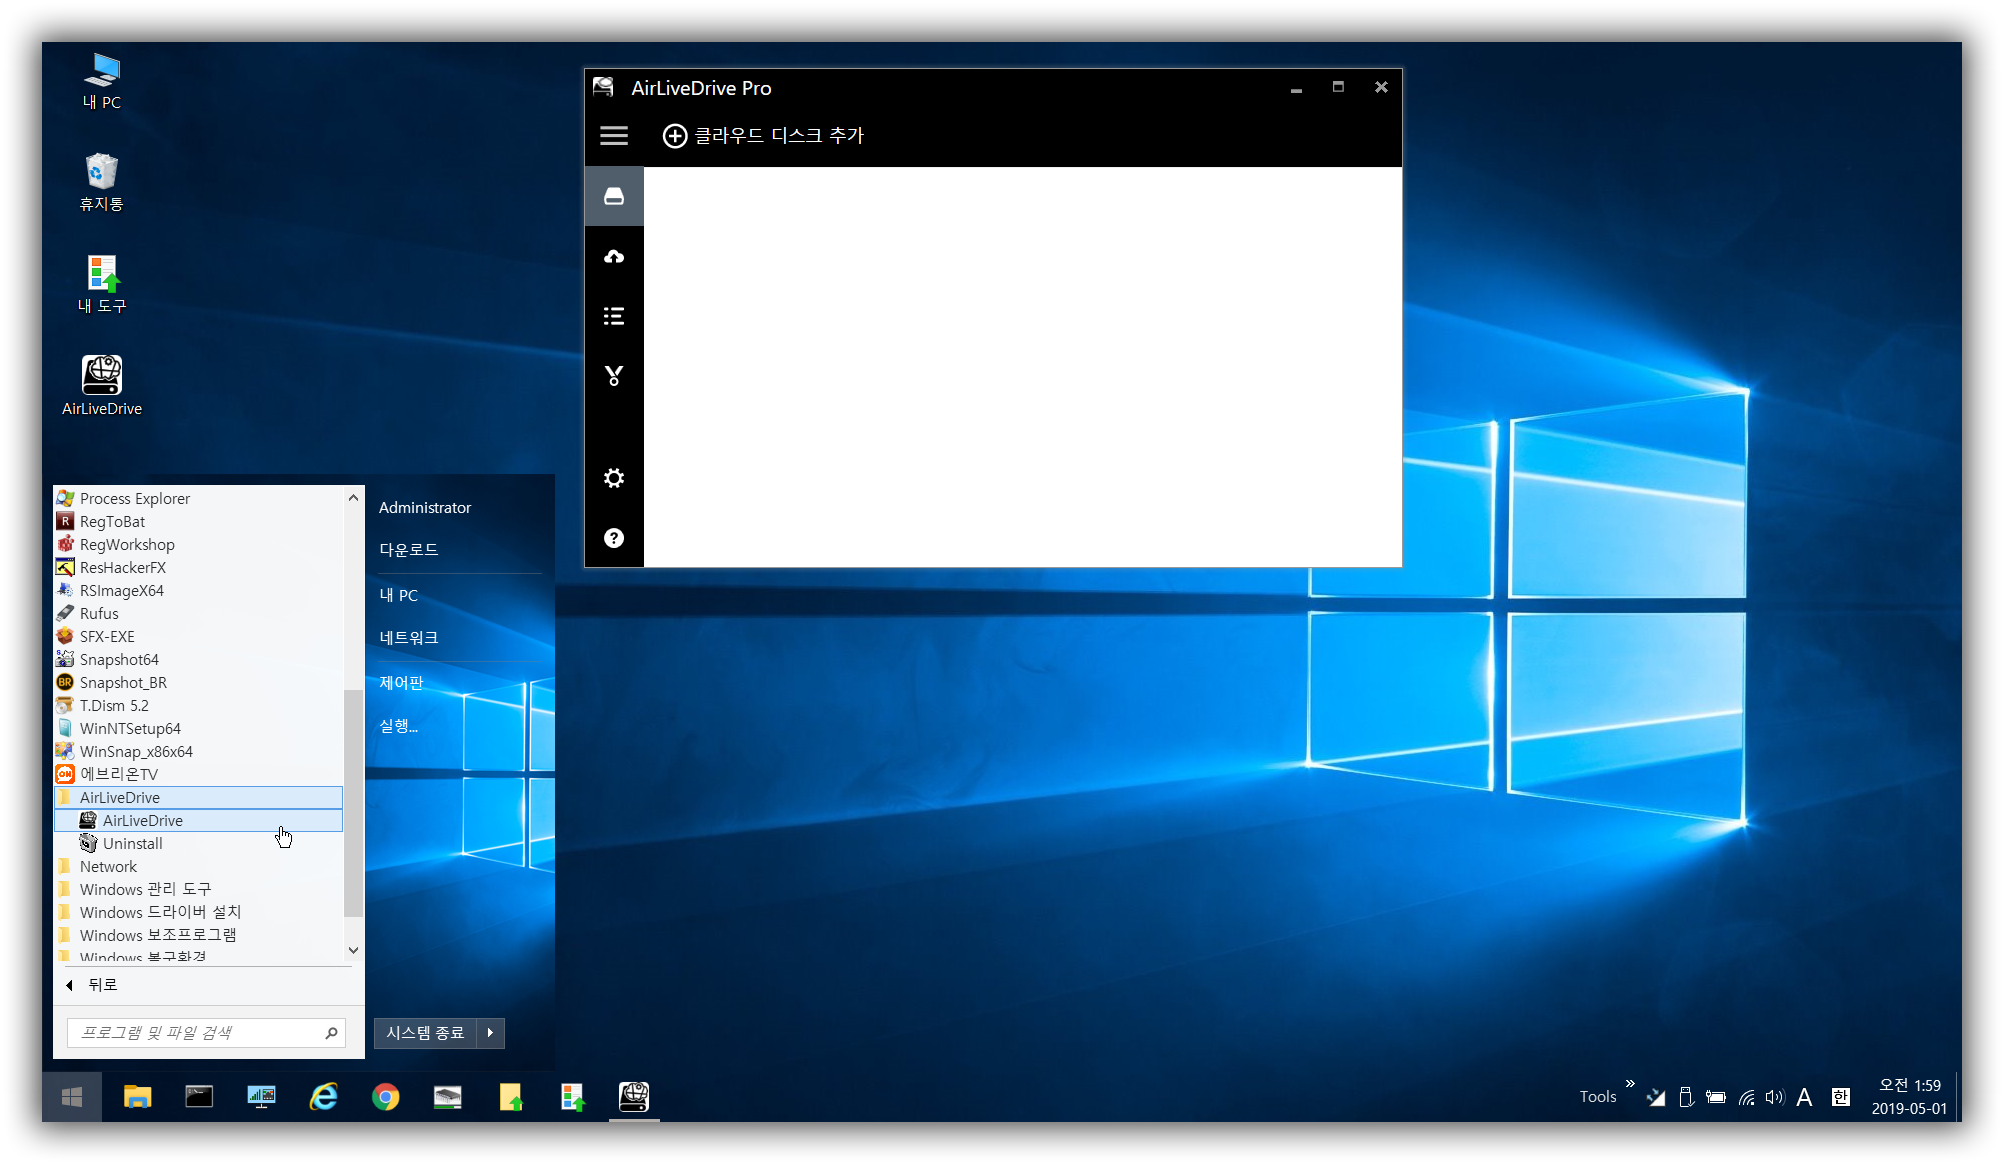Launch AirLiveDrive entry under AirLiveDrive folder
This screenshot has height=1164, width=2004.
198,820
